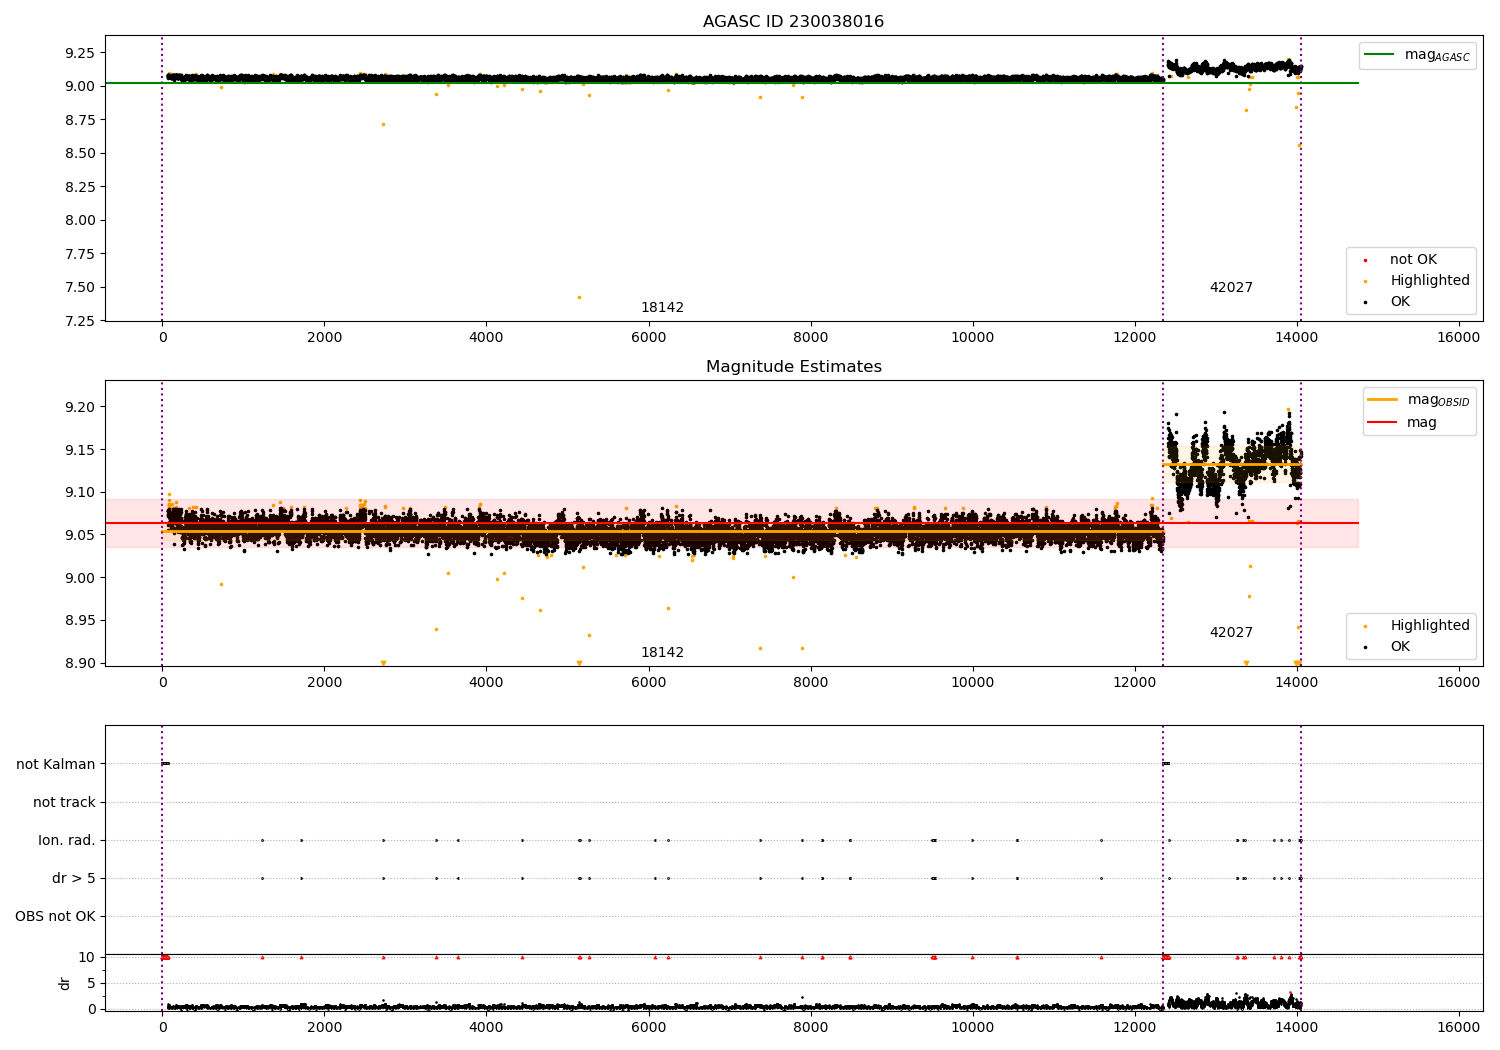
Task: Click the 18142 label in Magnitude Estimates plot
Action: point(662,653)
